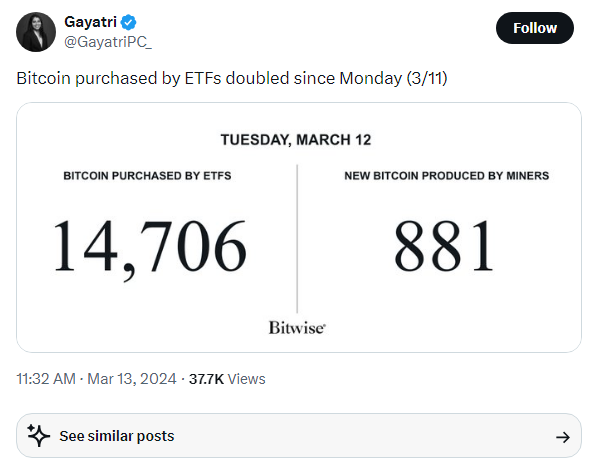Open the @GayatriPC_ handle link
This screenshot has width=598, height=466.
(108, 42)
